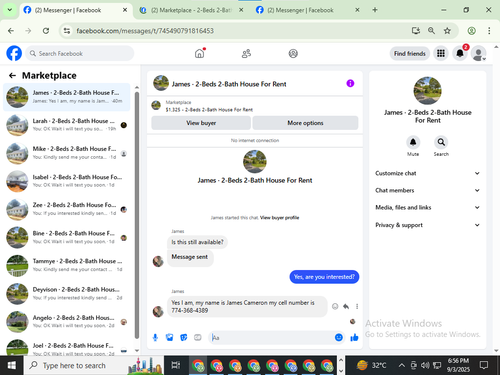This screenshot has height=375, width=500.
Task: Open the James chat header avatar
Action: coord(161,83)
